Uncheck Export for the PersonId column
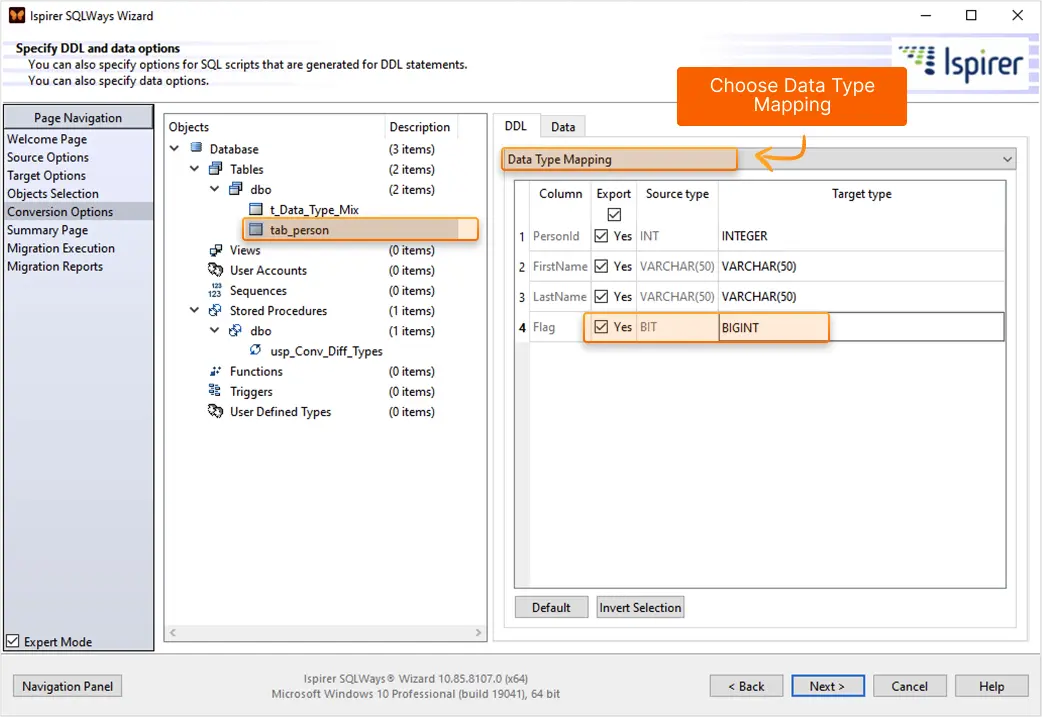Viewport: 1042px width, 717px height. [x=601, y=236]
